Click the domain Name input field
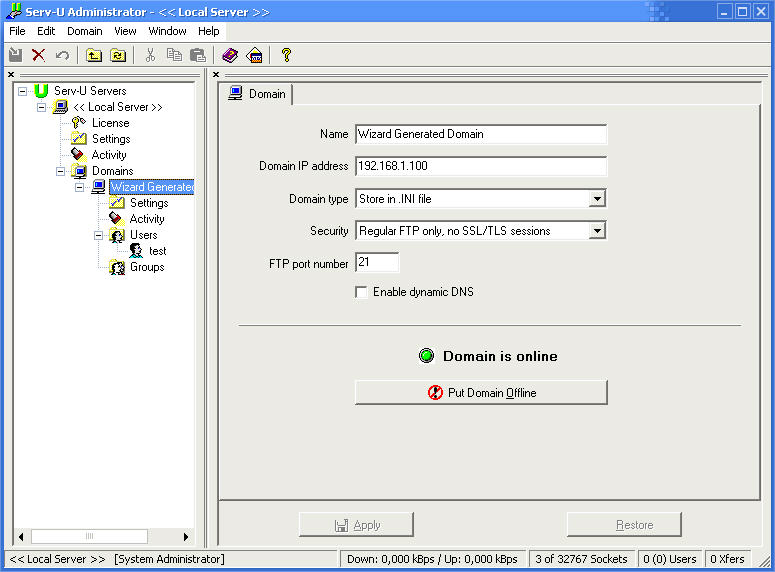The height and width of the screenshot is (572, 775). pyautogui.click(x=481, y=134)
